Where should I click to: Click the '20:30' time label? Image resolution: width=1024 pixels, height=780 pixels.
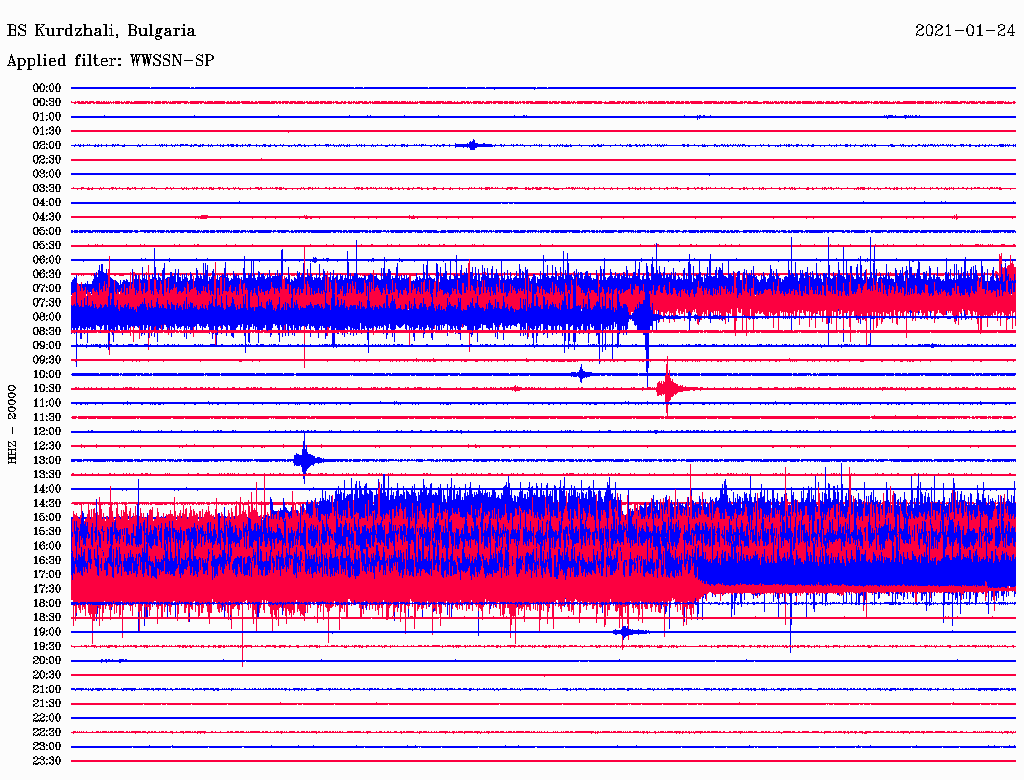[x=47, y=675]
